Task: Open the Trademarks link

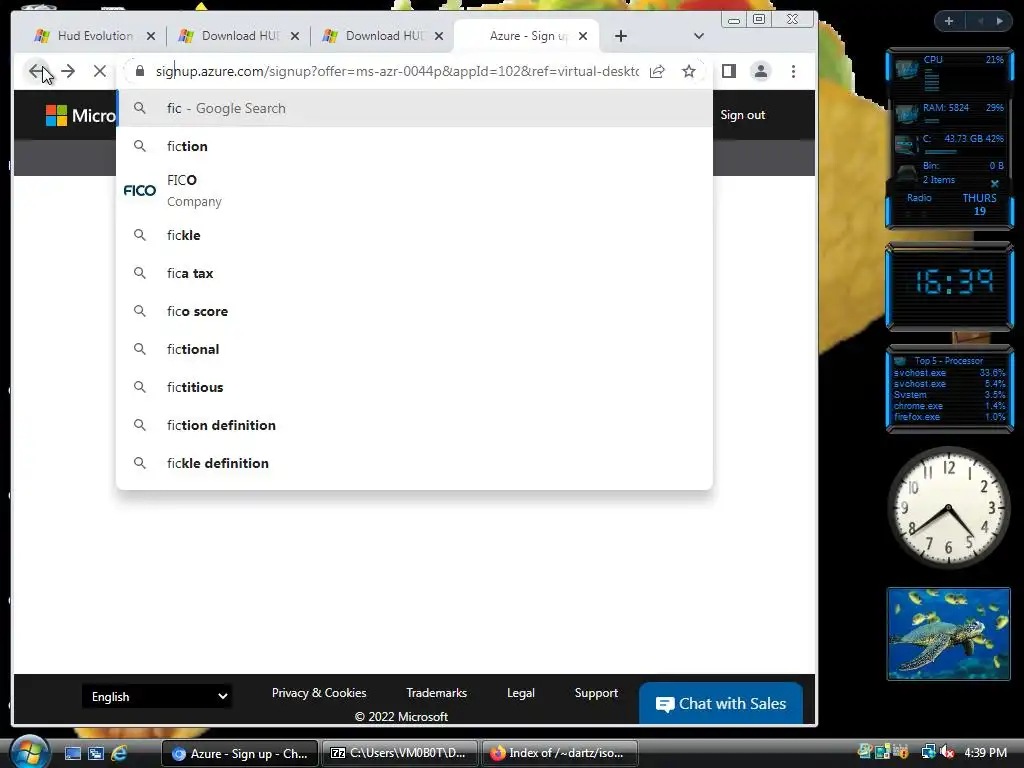Action: [x=436, y=693]
